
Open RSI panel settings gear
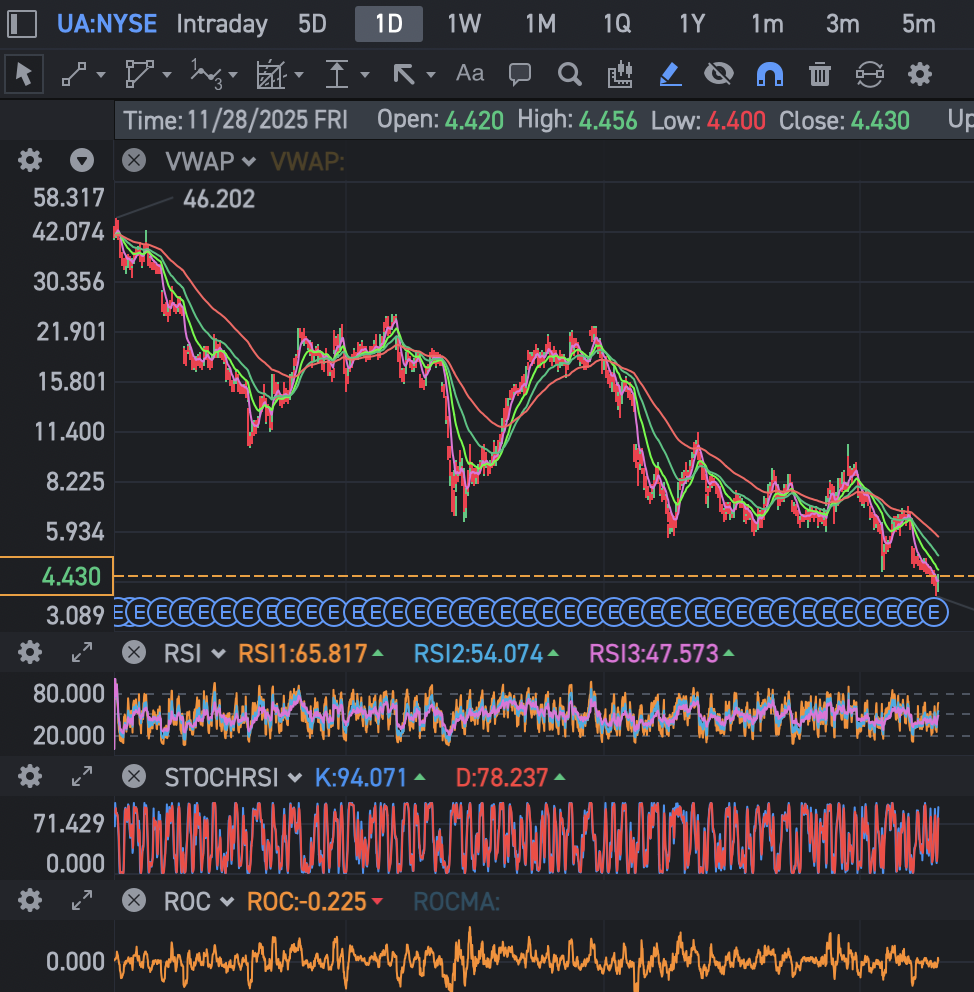pyautogui.click(x=30, y=652)
